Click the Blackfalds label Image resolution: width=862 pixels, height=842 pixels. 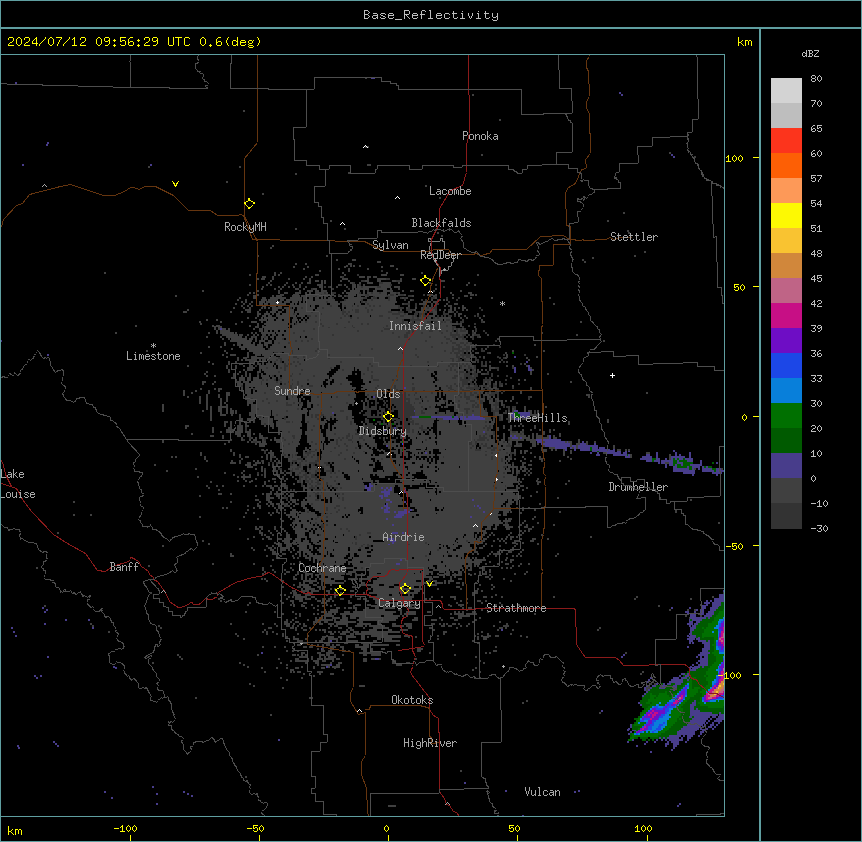click(441, 223)
